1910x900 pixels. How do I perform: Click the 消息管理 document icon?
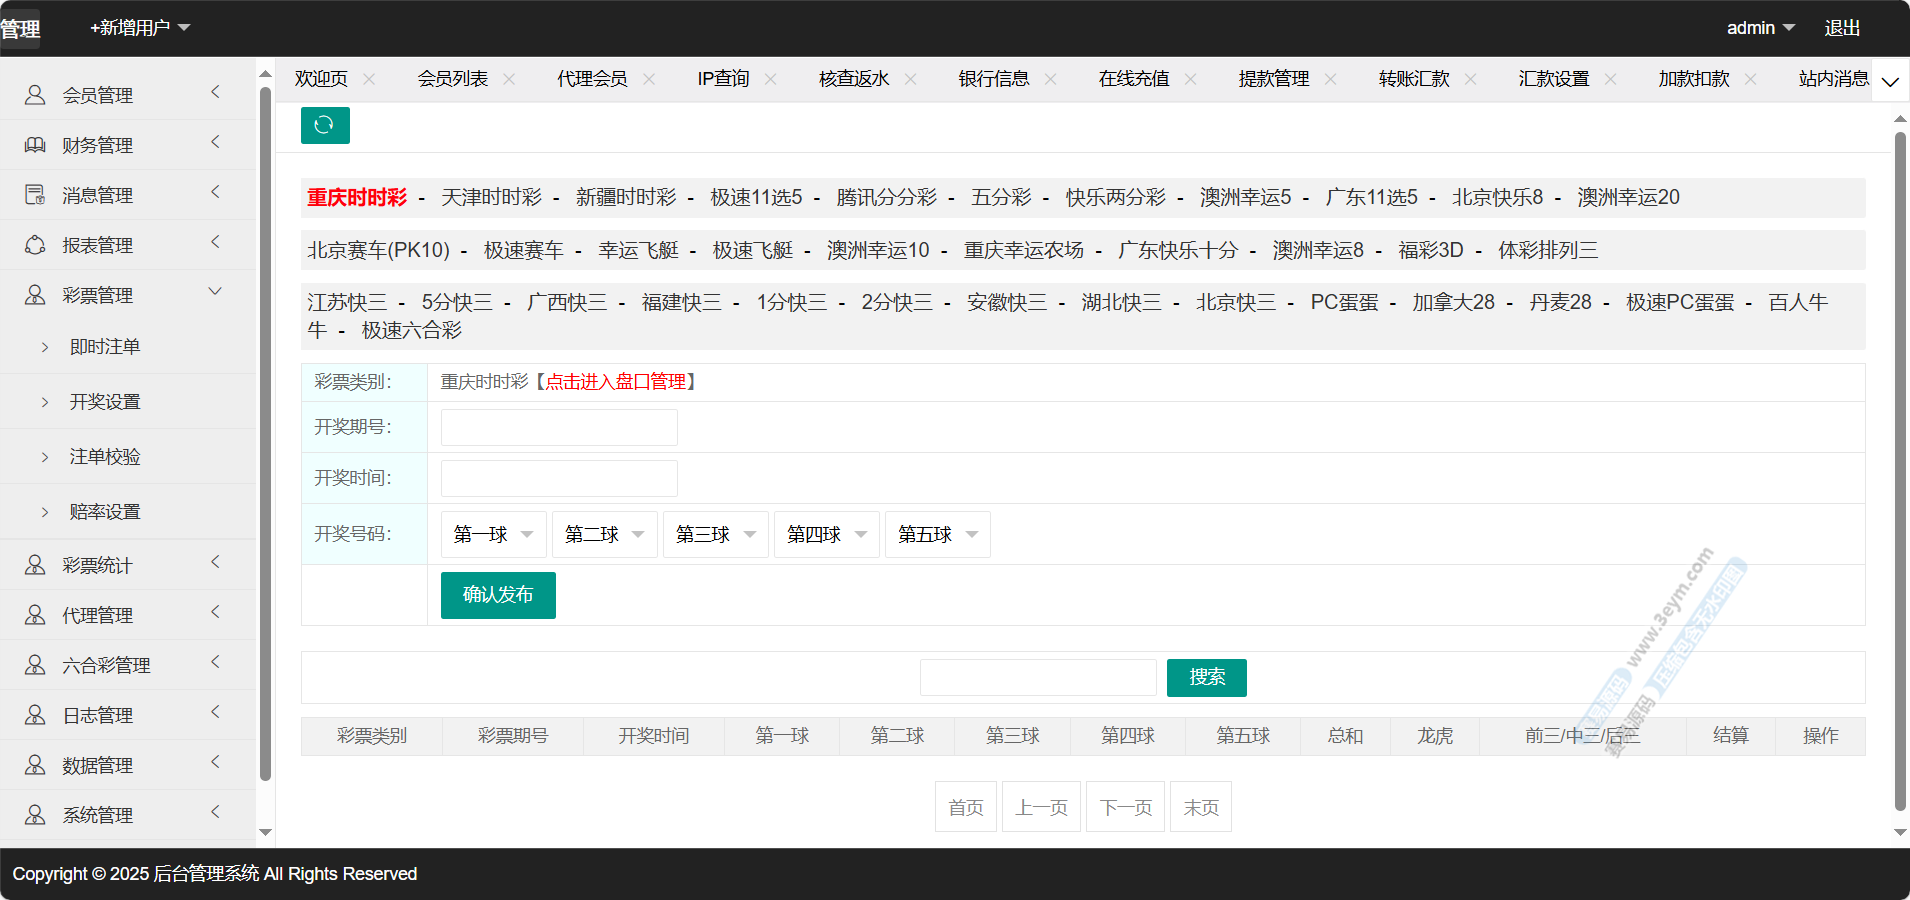pyautogui.click(x=35, y=195)
